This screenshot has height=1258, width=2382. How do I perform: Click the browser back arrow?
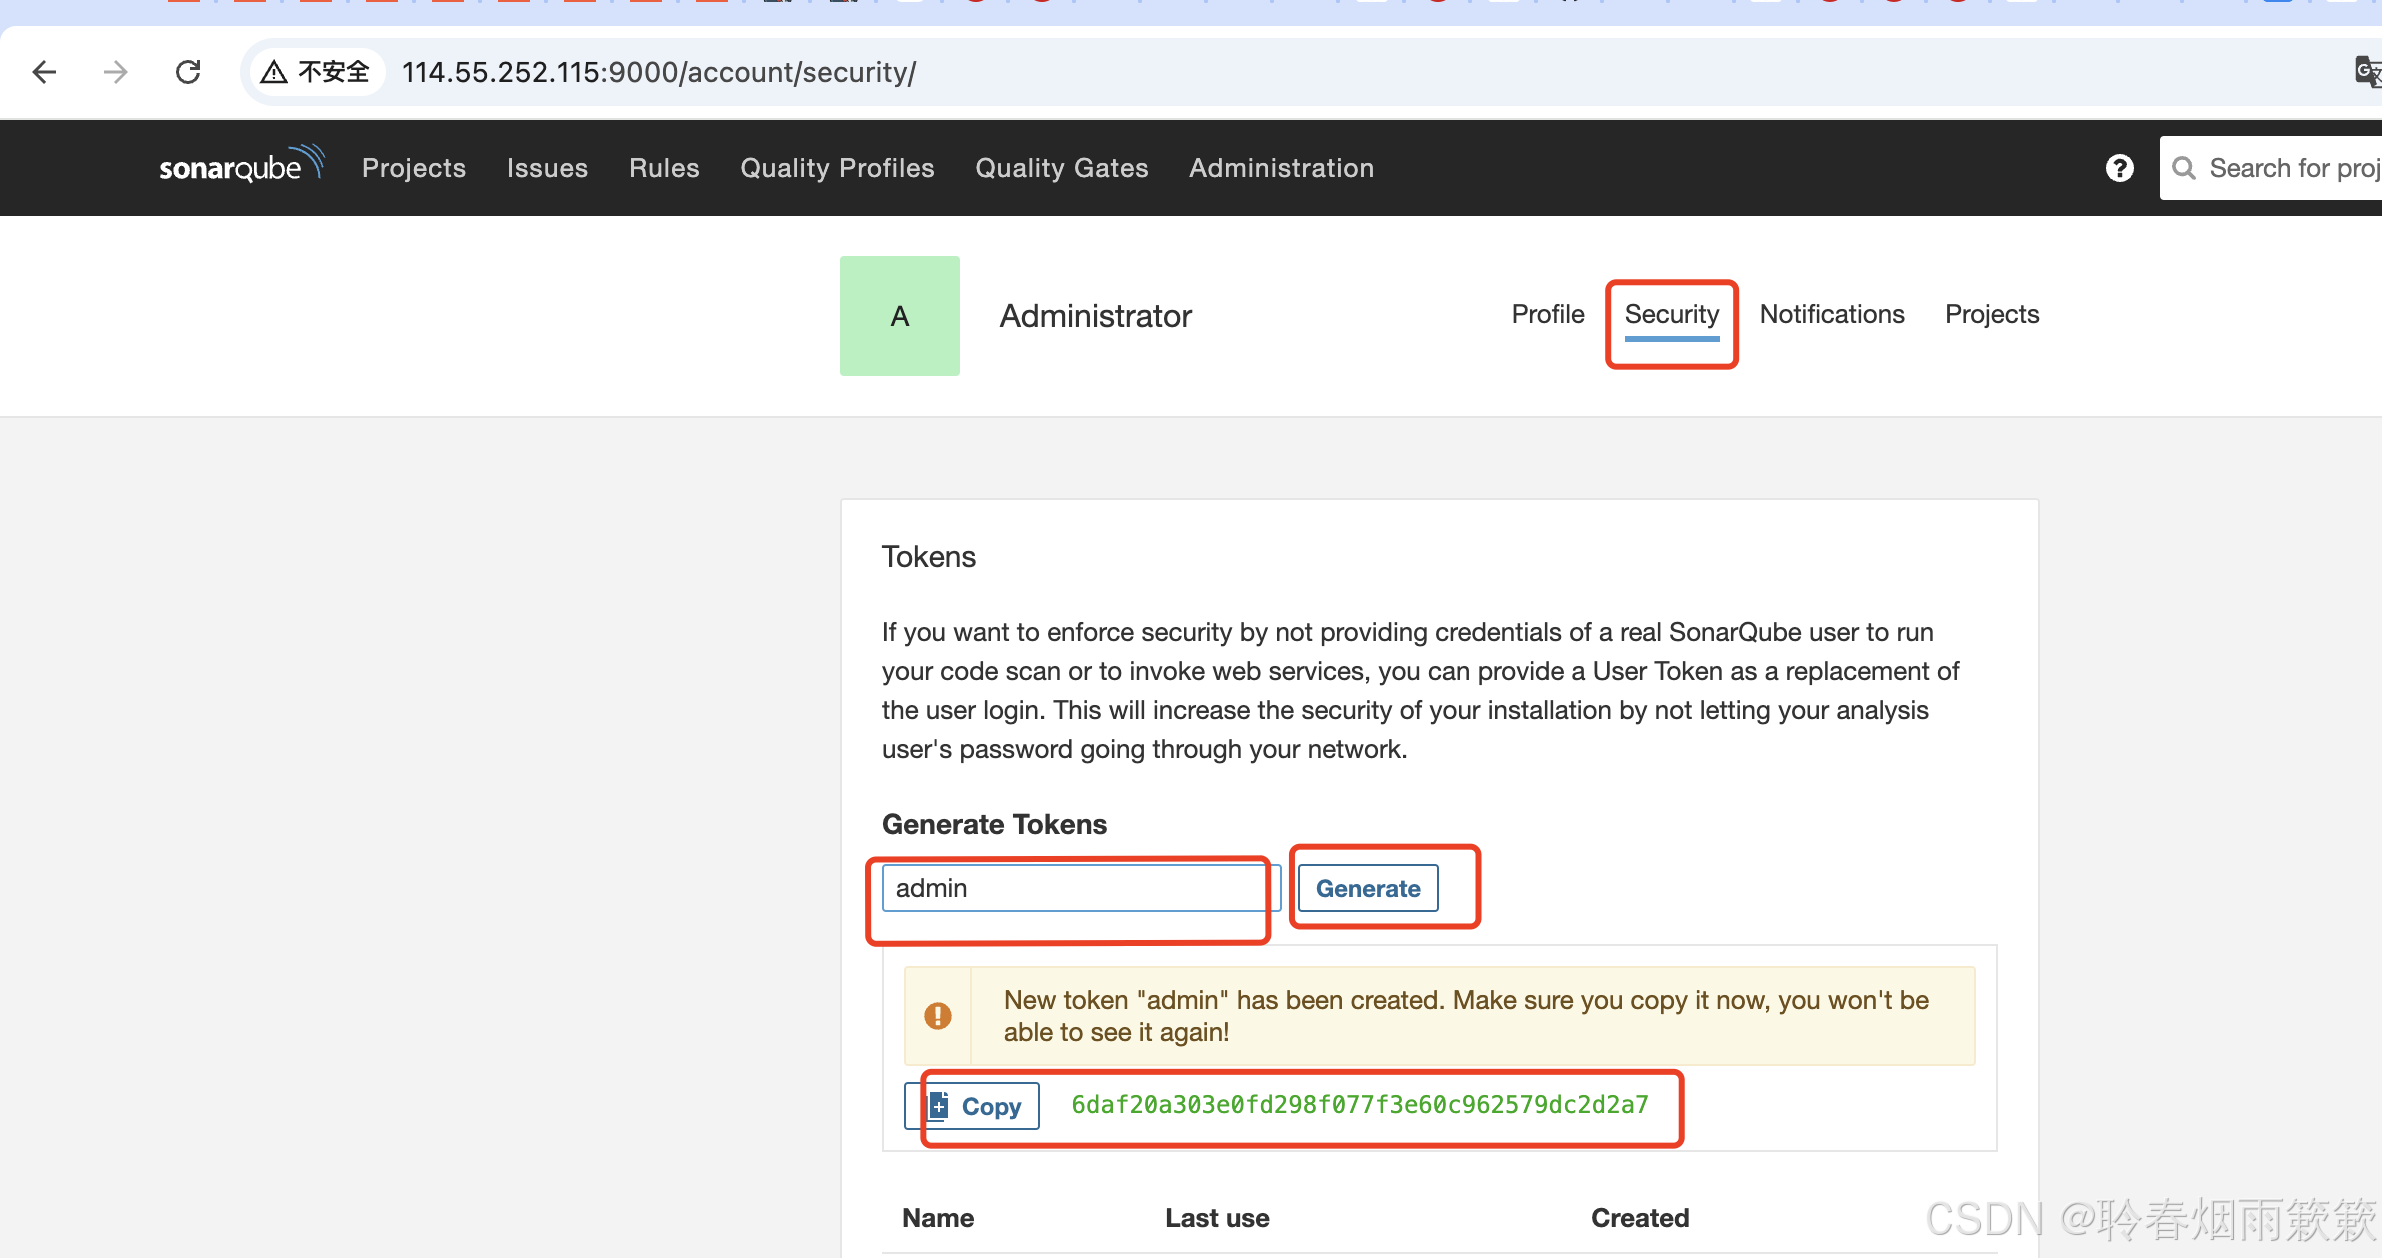(44, 72)
